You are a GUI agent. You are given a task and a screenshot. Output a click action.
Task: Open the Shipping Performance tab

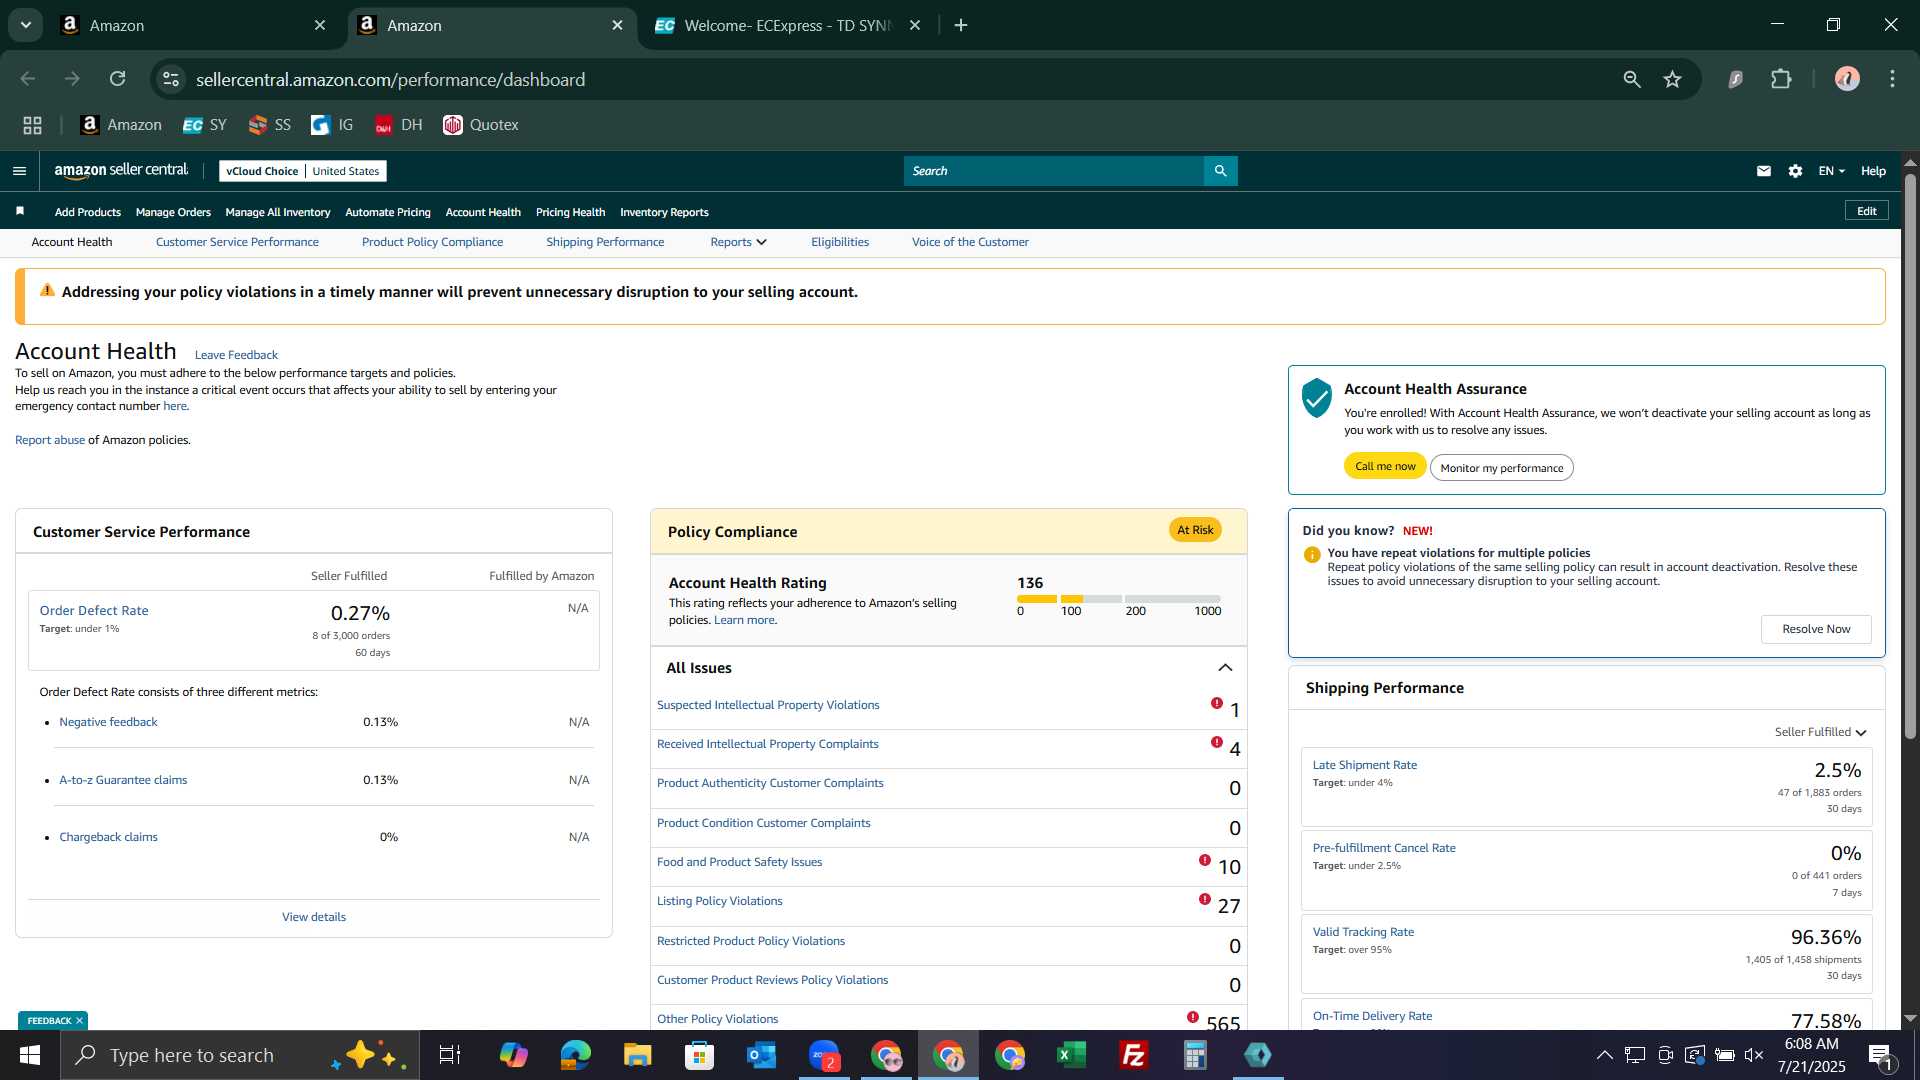coord(605,242)
